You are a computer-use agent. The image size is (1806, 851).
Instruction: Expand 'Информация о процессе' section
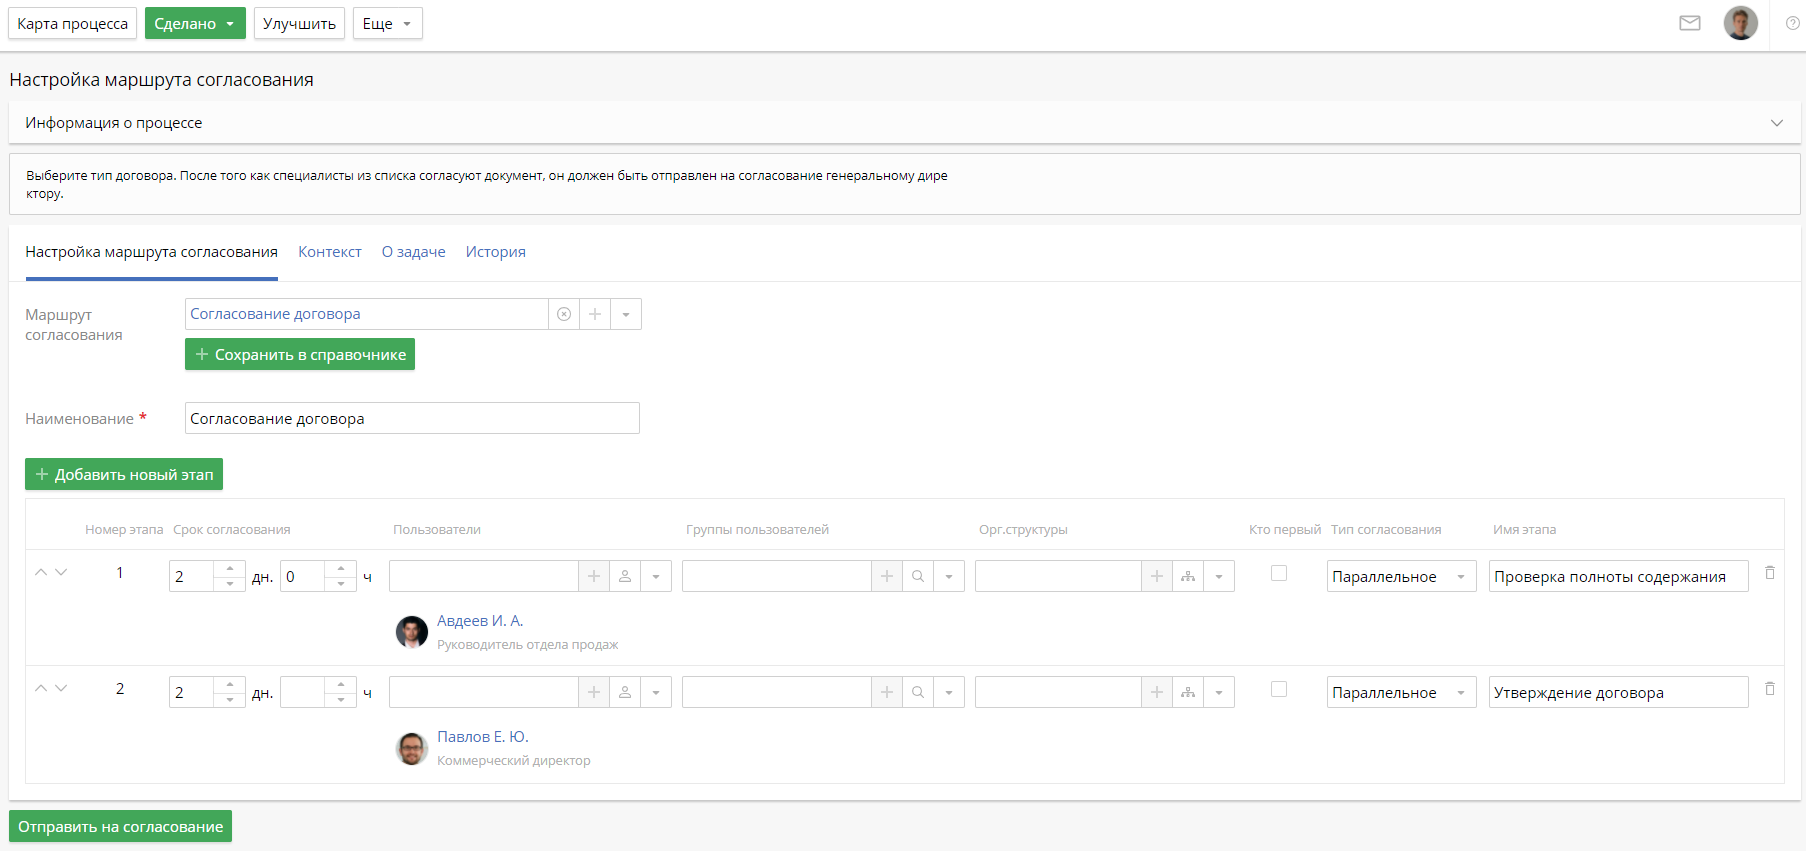click(1776, 123)
